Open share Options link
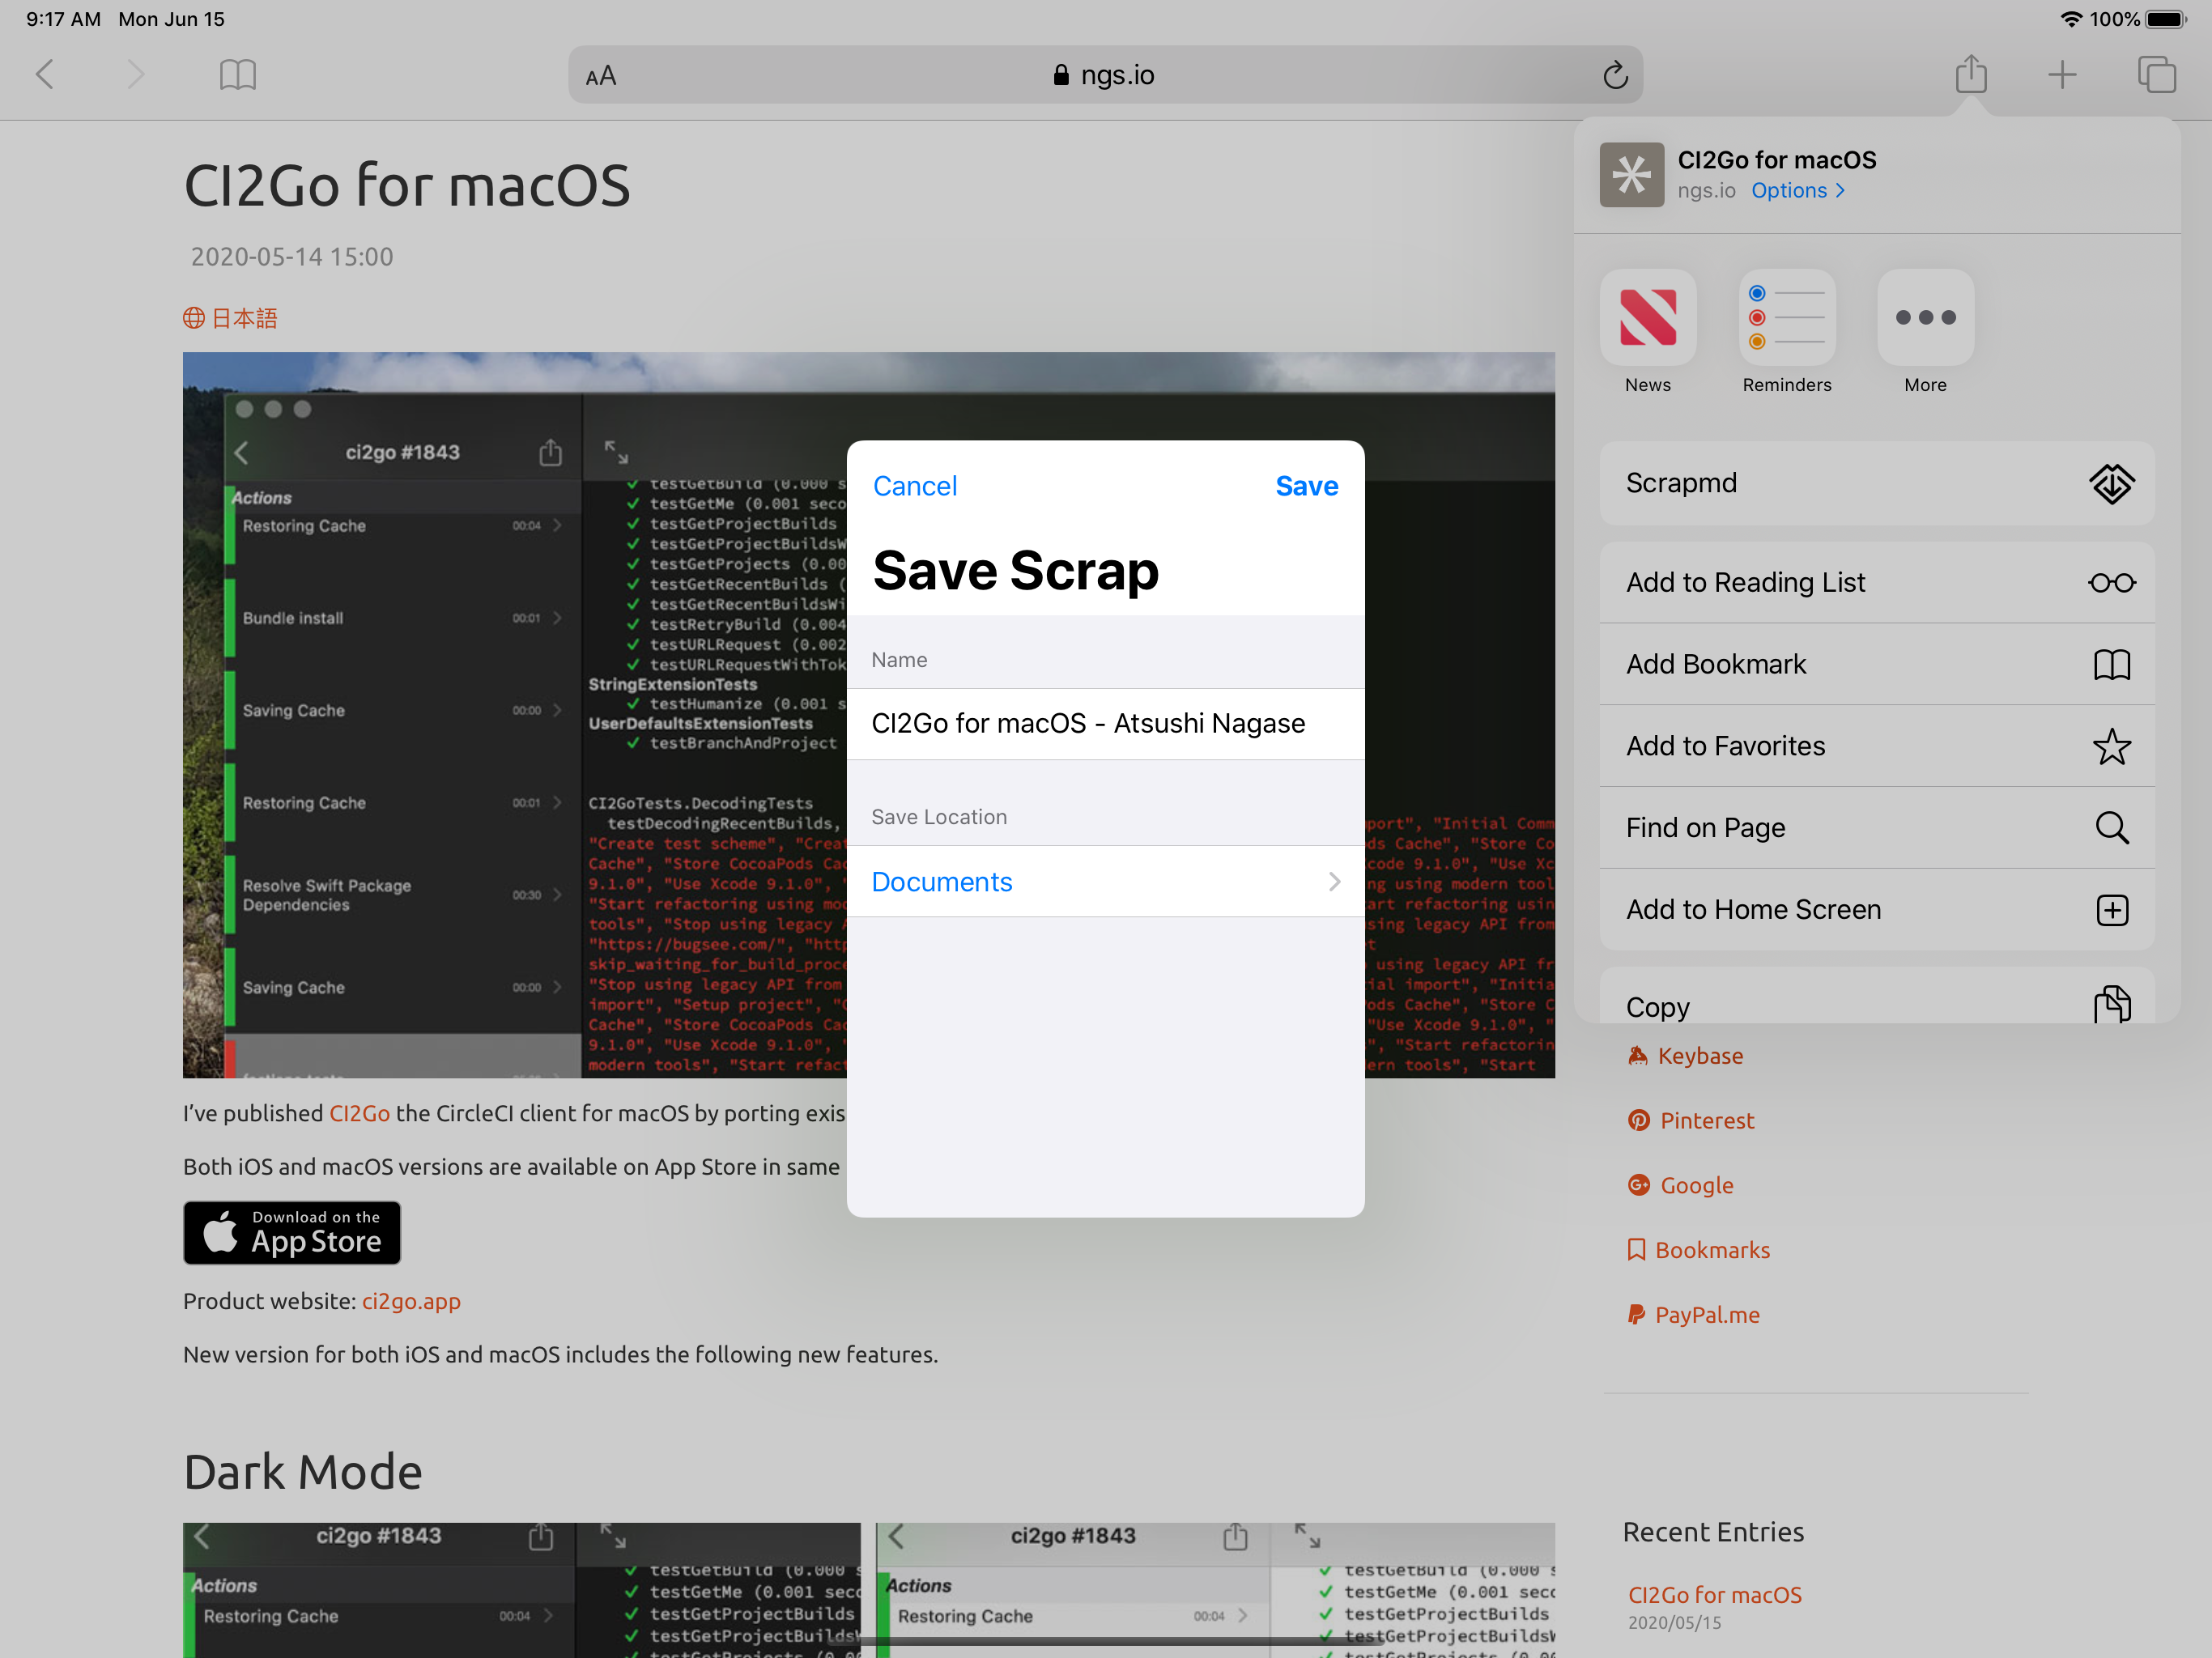 click(1797, 190)
